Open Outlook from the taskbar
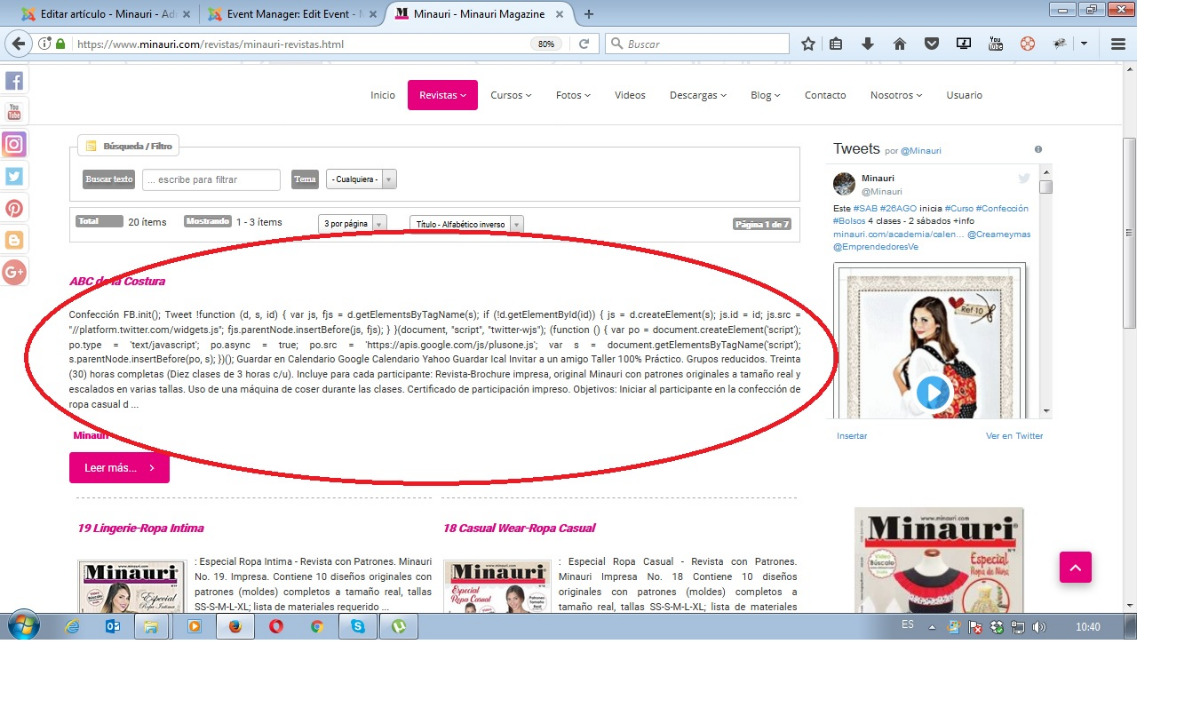The height and width of the screenshot is (716, 1200). point(113,627)
